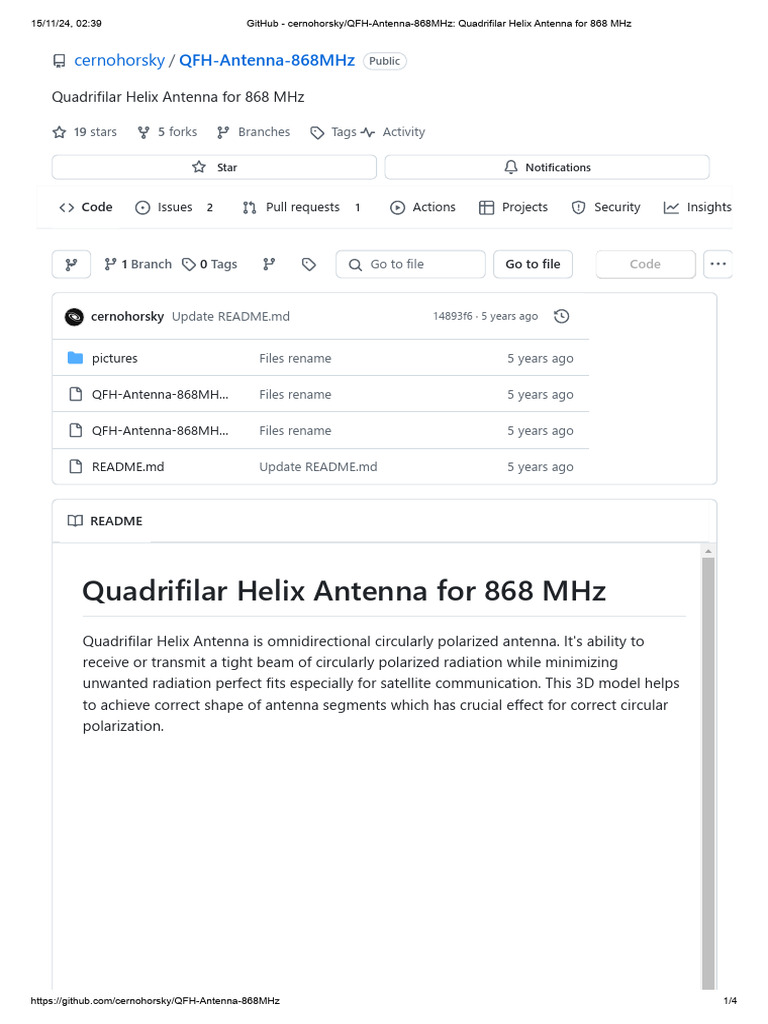The image size is (768, 1024).
Task: Open the three-dot more options menu
Action: (717, 264)
